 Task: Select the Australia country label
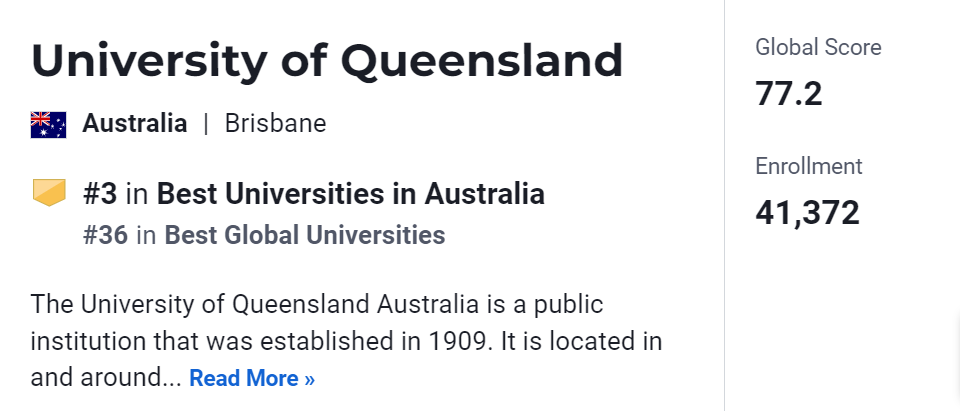click(134, 124)
